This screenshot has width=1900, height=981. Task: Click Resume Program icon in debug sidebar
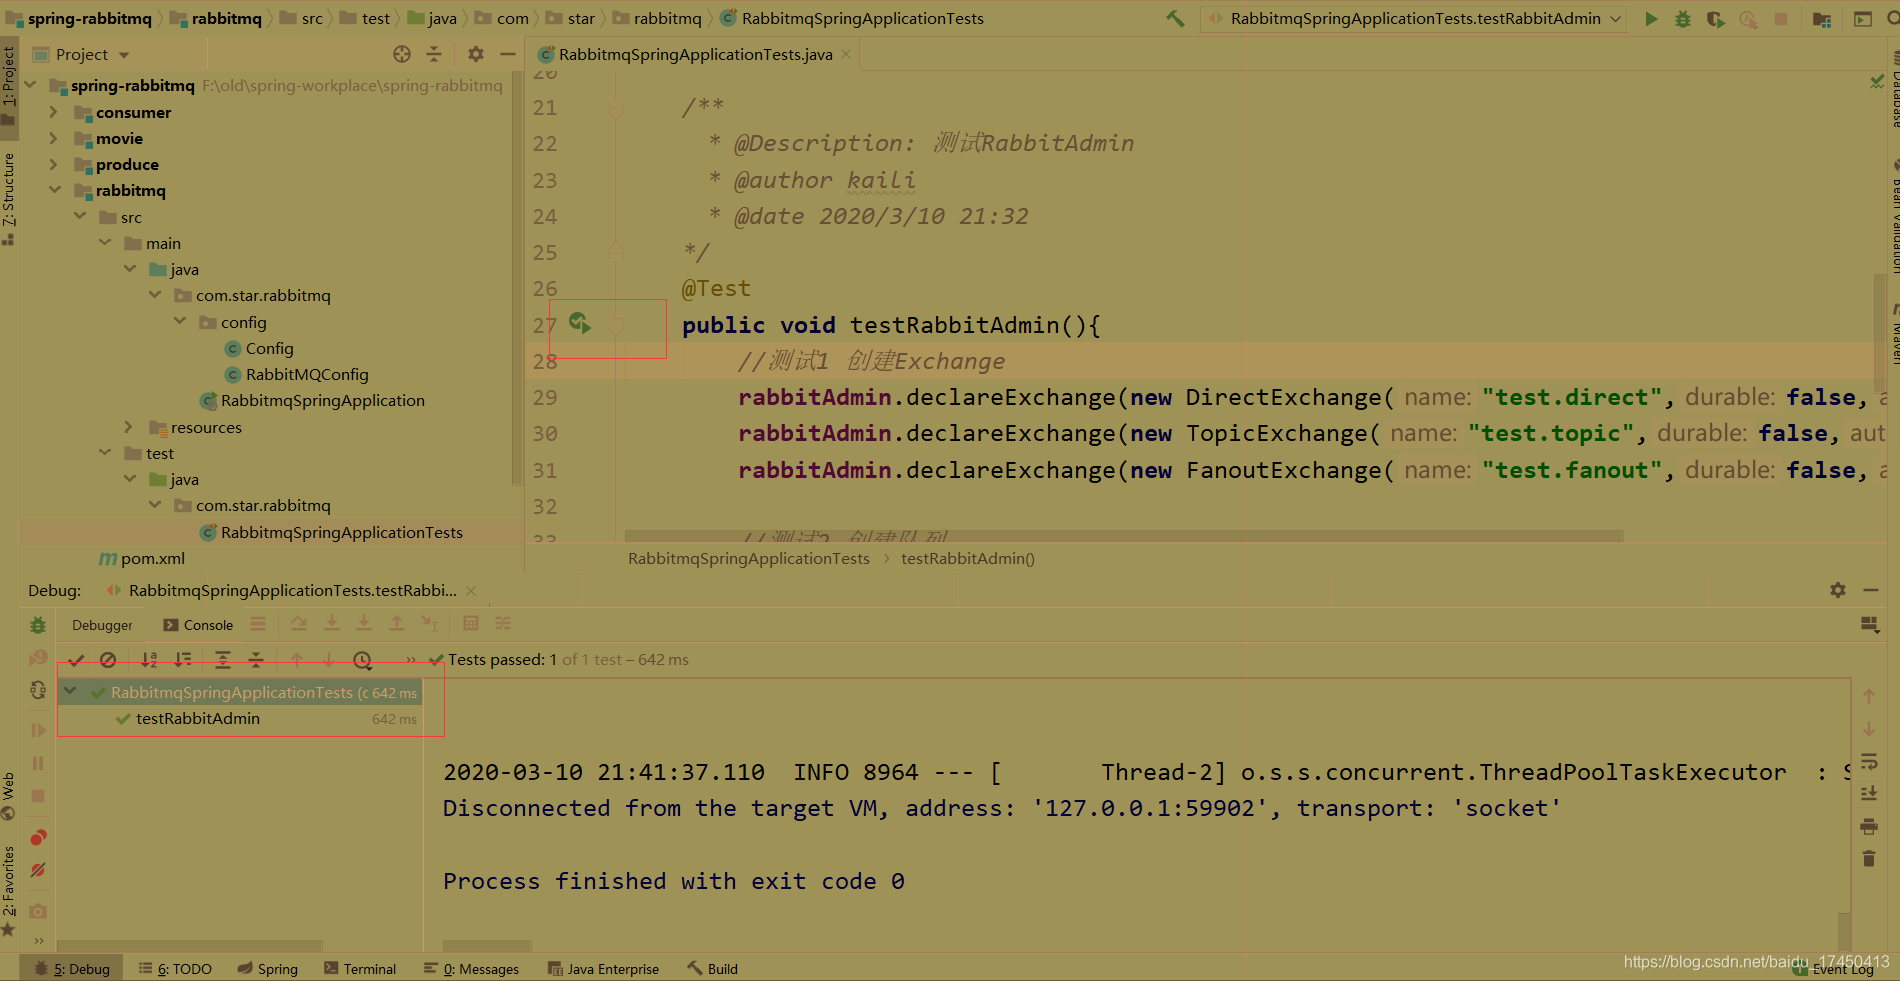38,730
